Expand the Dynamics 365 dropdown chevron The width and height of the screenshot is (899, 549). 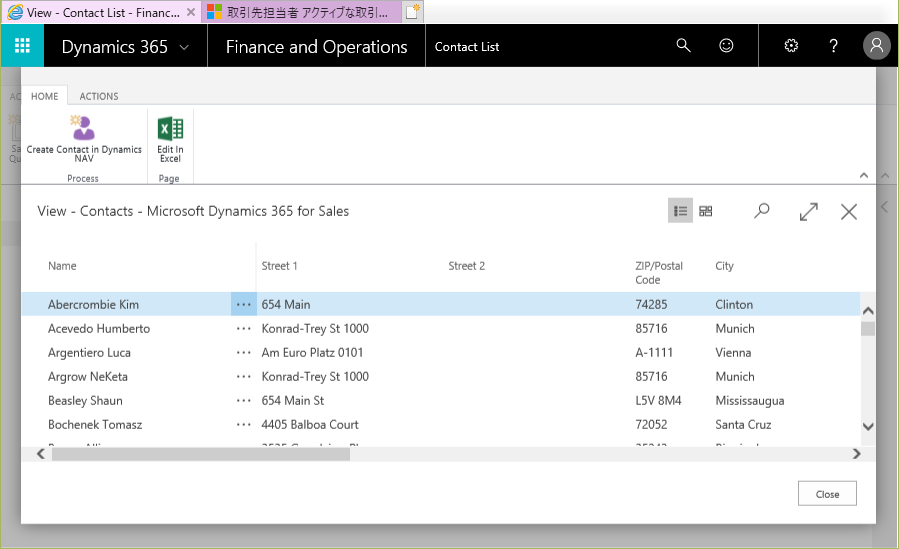click(x=184, y=47)
